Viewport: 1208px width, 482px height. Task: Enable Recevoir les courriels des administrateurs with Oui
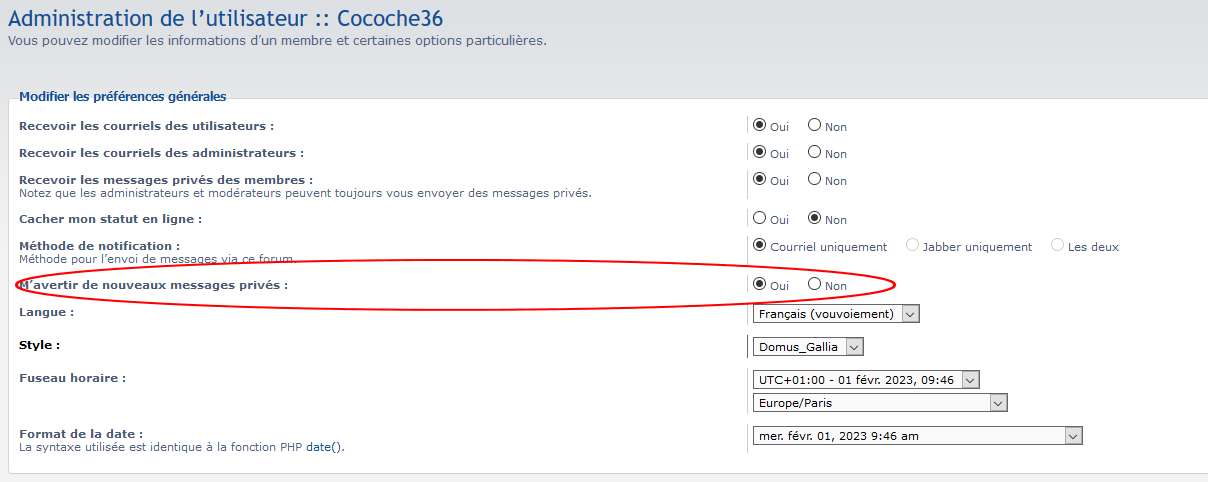click(760, 153)
